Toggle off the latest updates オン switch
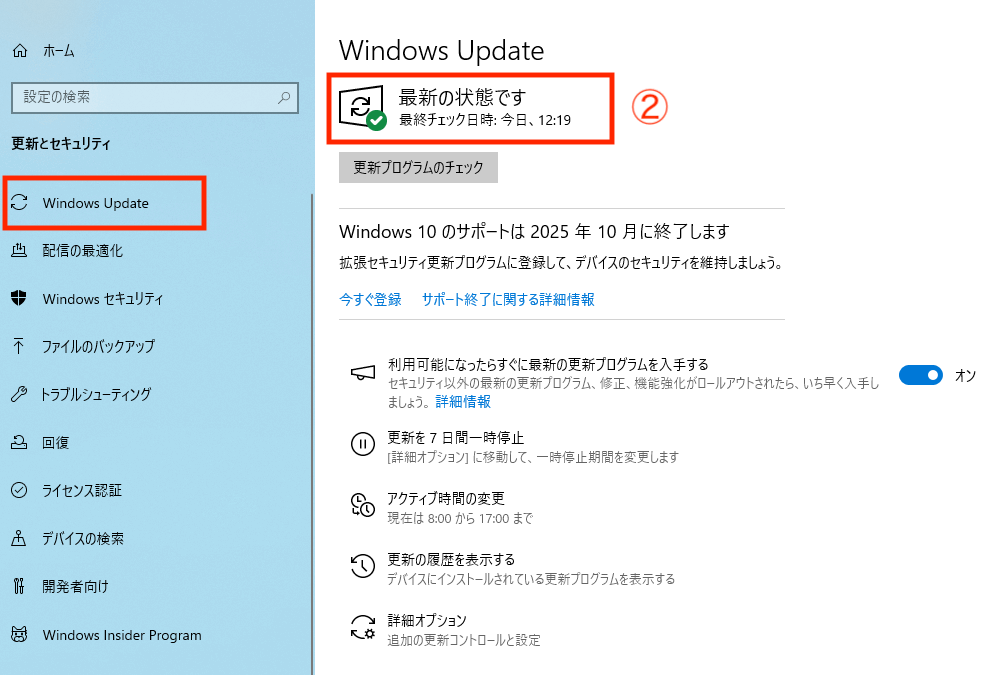 point(920,375)
